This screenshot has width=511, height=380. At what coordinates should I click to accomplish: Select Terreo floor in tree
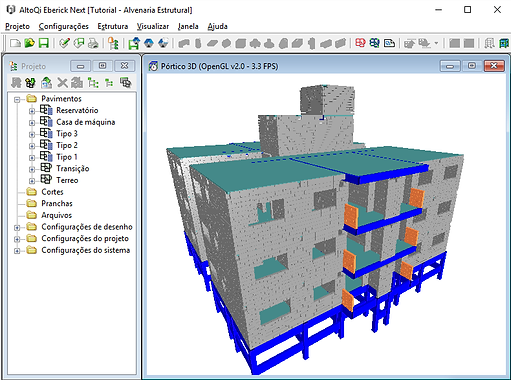67,180
